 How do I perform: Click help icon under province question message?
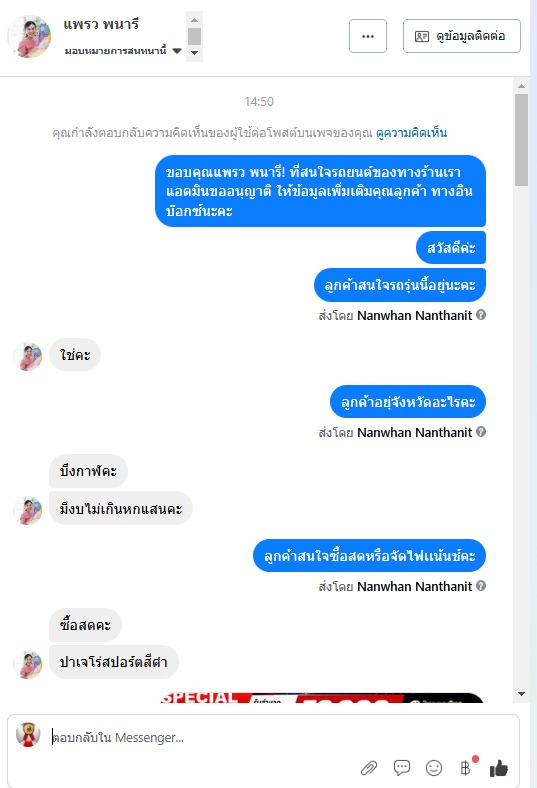click(481, 432)
